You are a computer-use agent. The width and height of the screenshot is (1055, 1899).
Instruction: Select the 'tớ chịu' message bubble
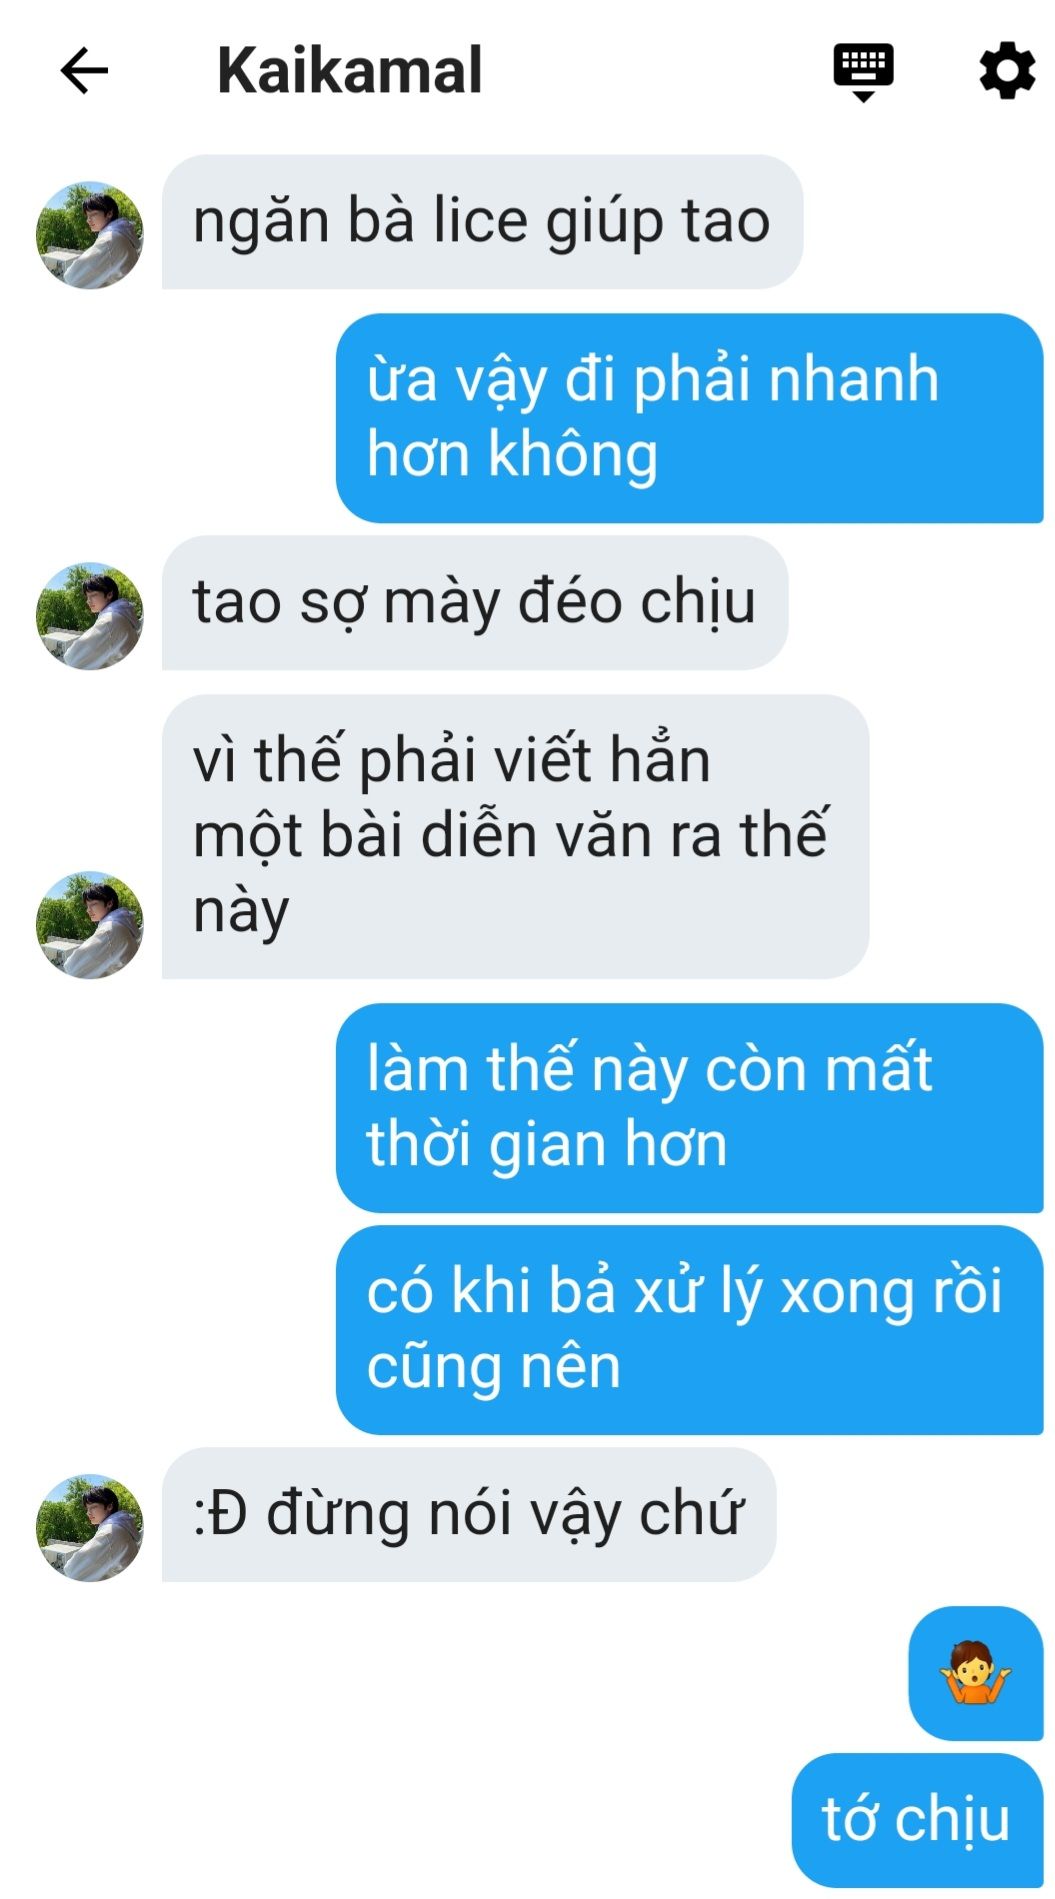[x=917, y=1820]
